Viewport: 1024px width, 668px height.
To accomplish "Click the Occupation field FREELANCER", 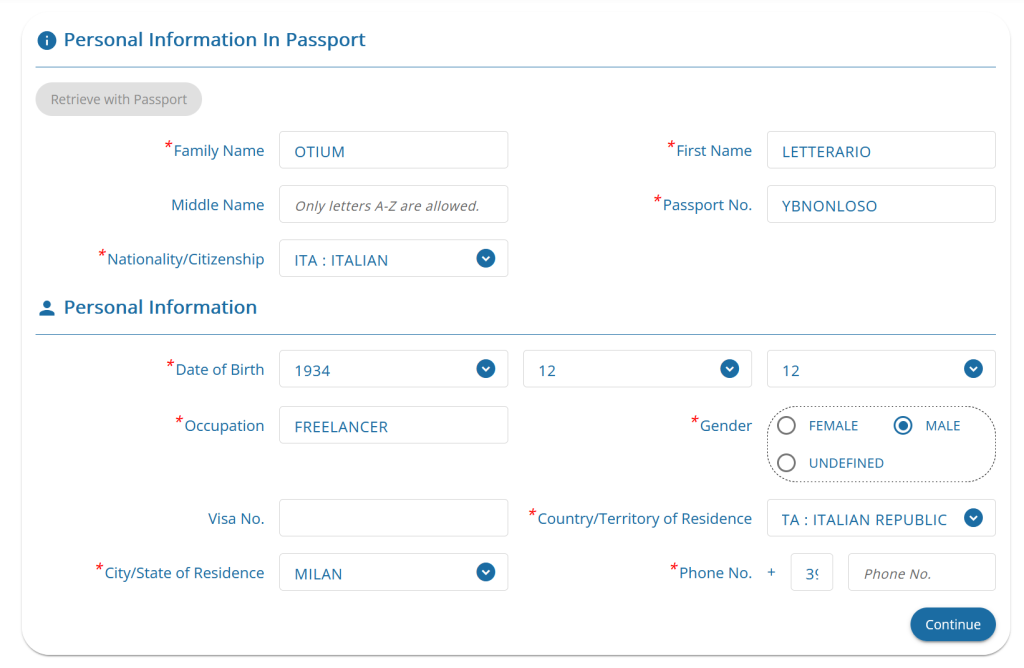I will coord(394,425).
